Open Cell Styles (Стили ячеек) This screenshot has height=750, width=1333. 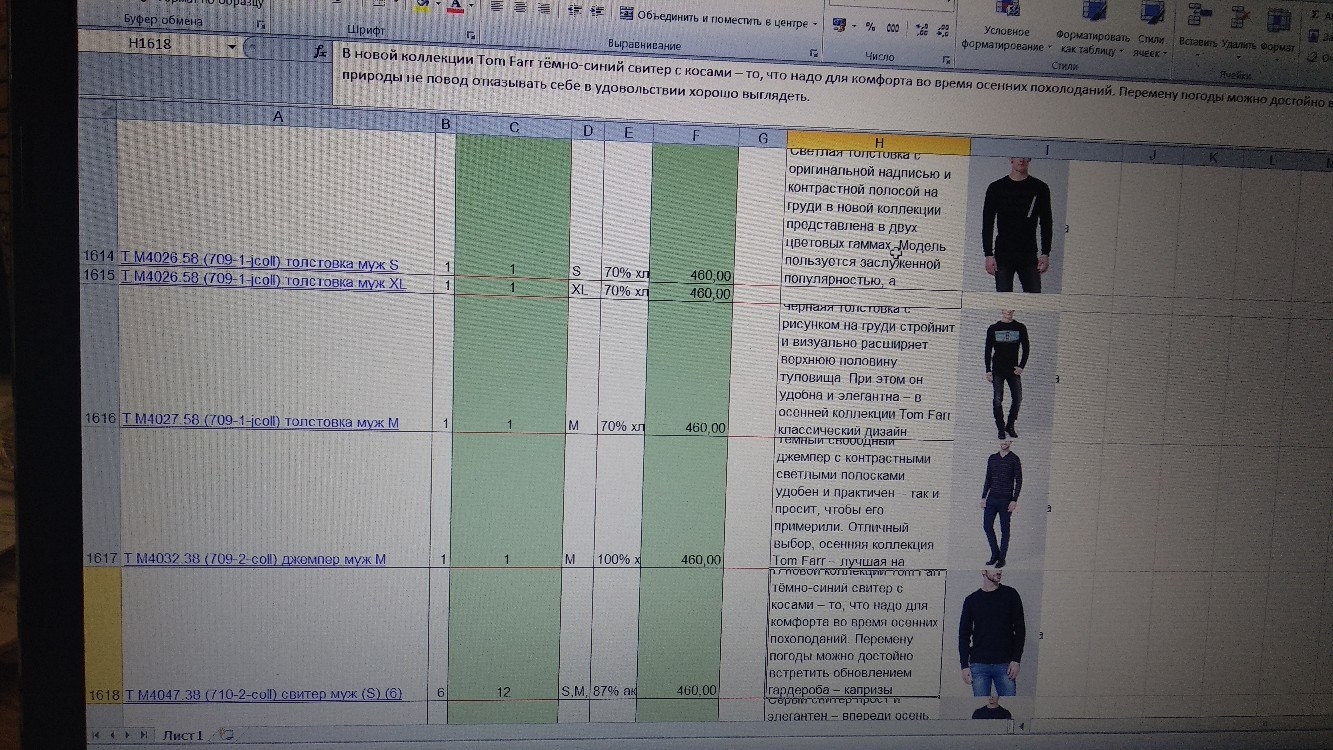point(1149,28)
